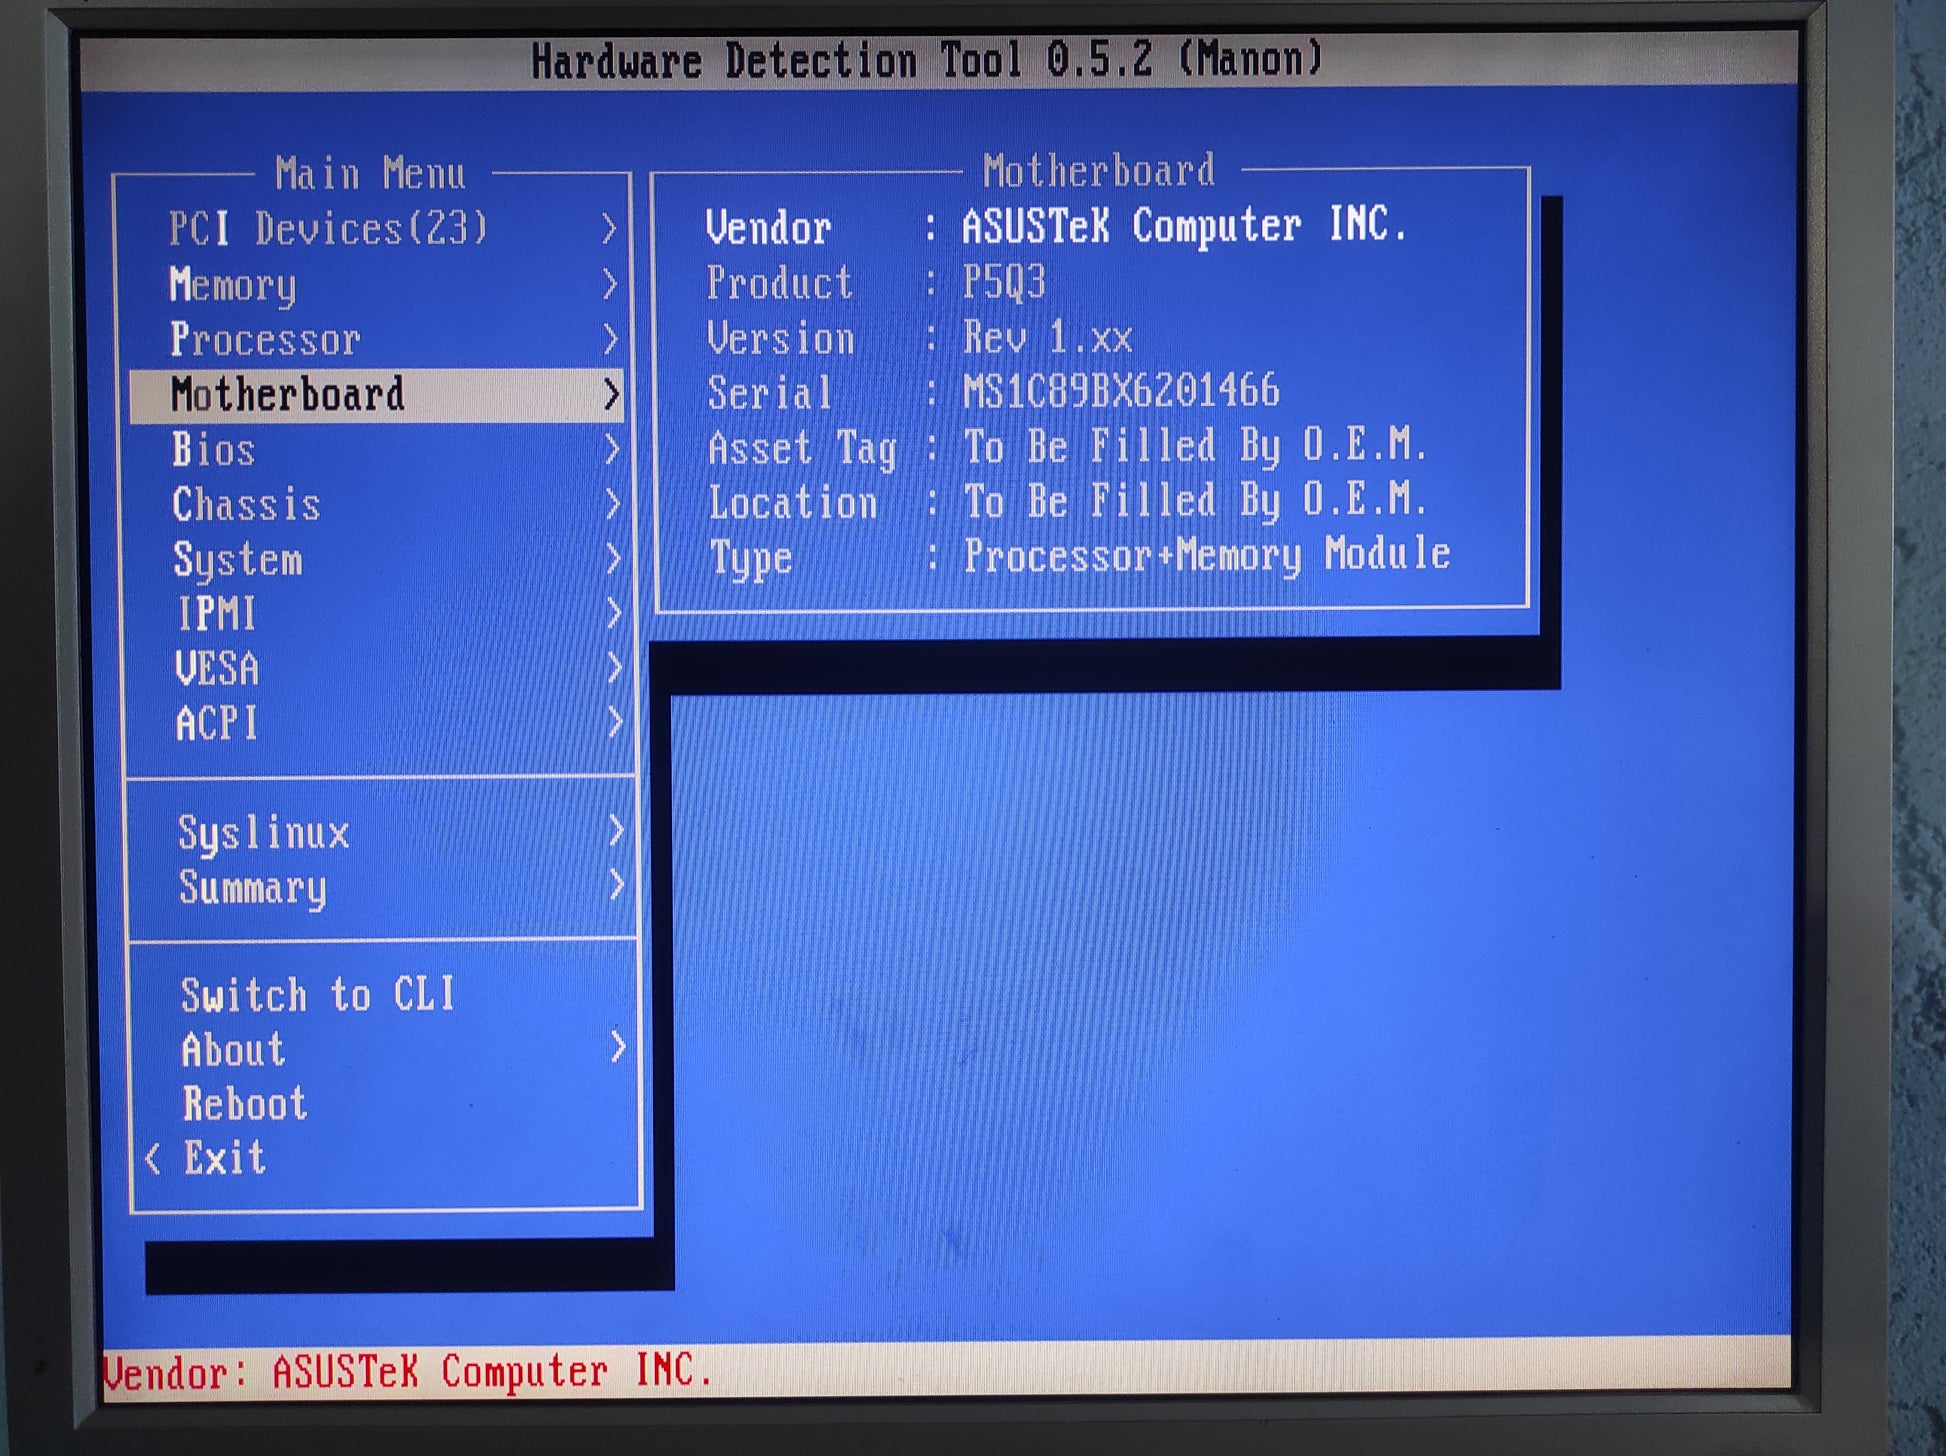Select Exit in the Main Menu
The width and height of the screenshot is (1946, 1456).
click(x=225, y=1158)
